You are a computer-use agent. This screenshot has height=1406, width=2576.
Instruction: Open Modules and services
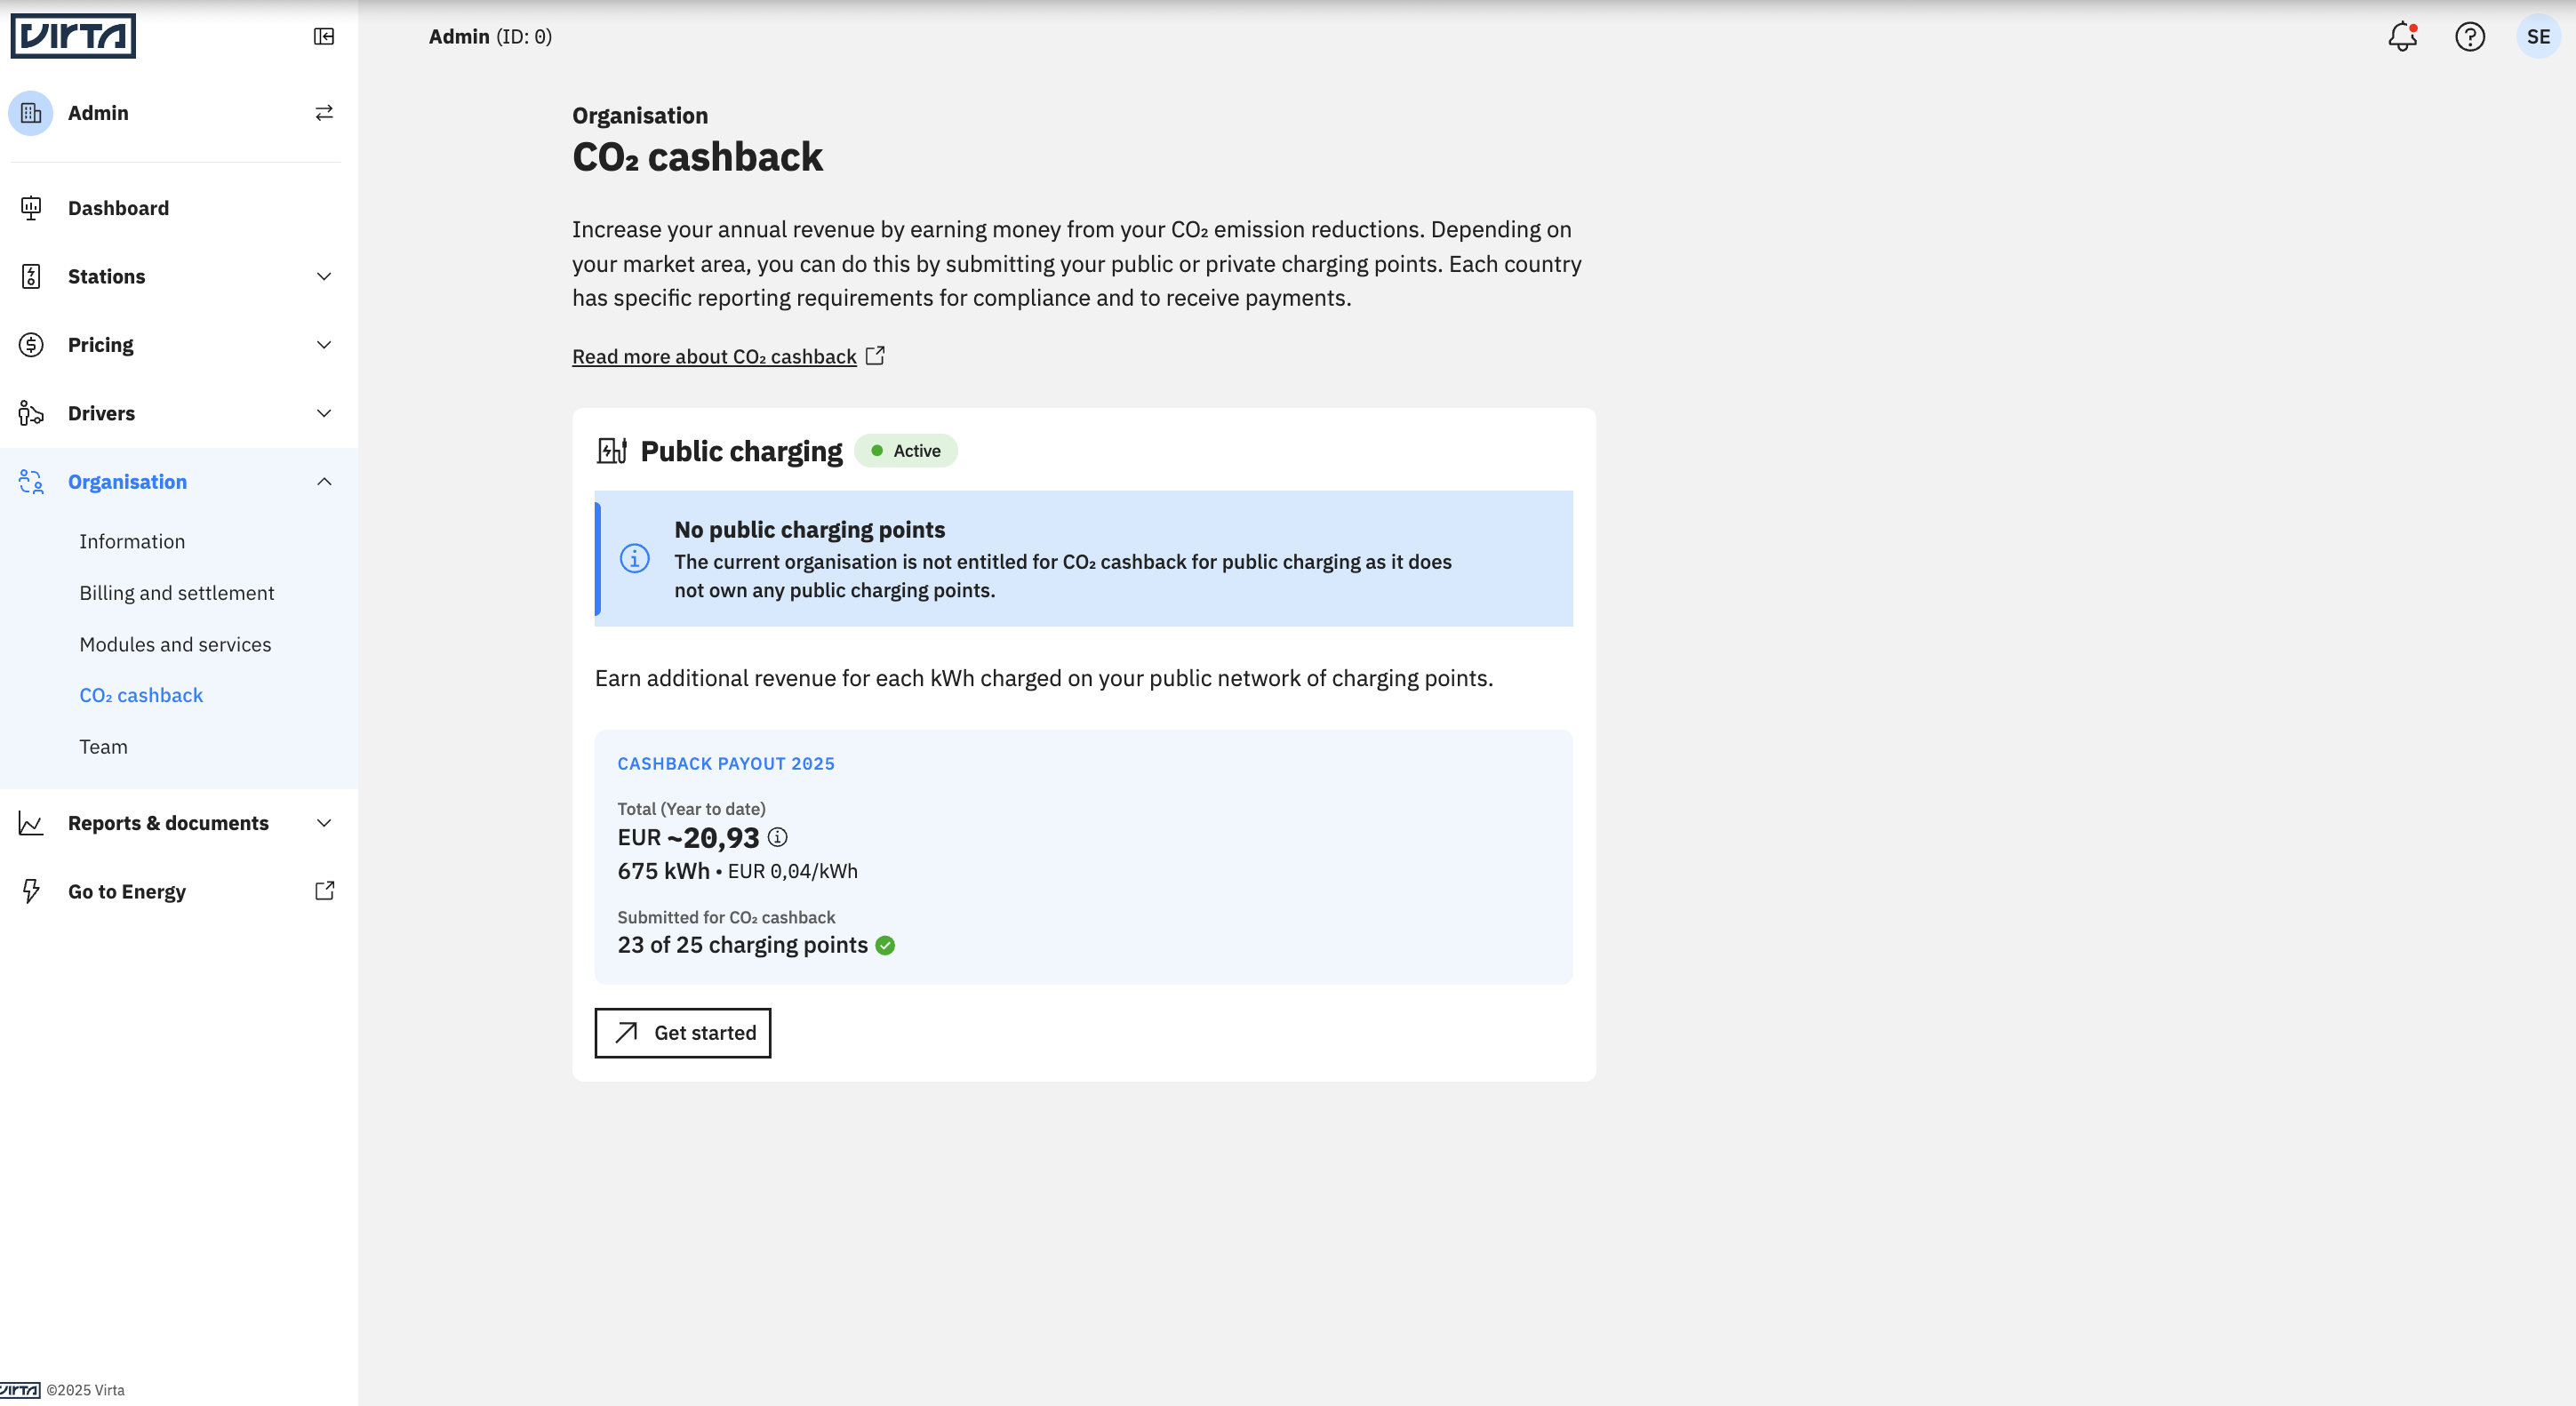(x=175, y=644)
